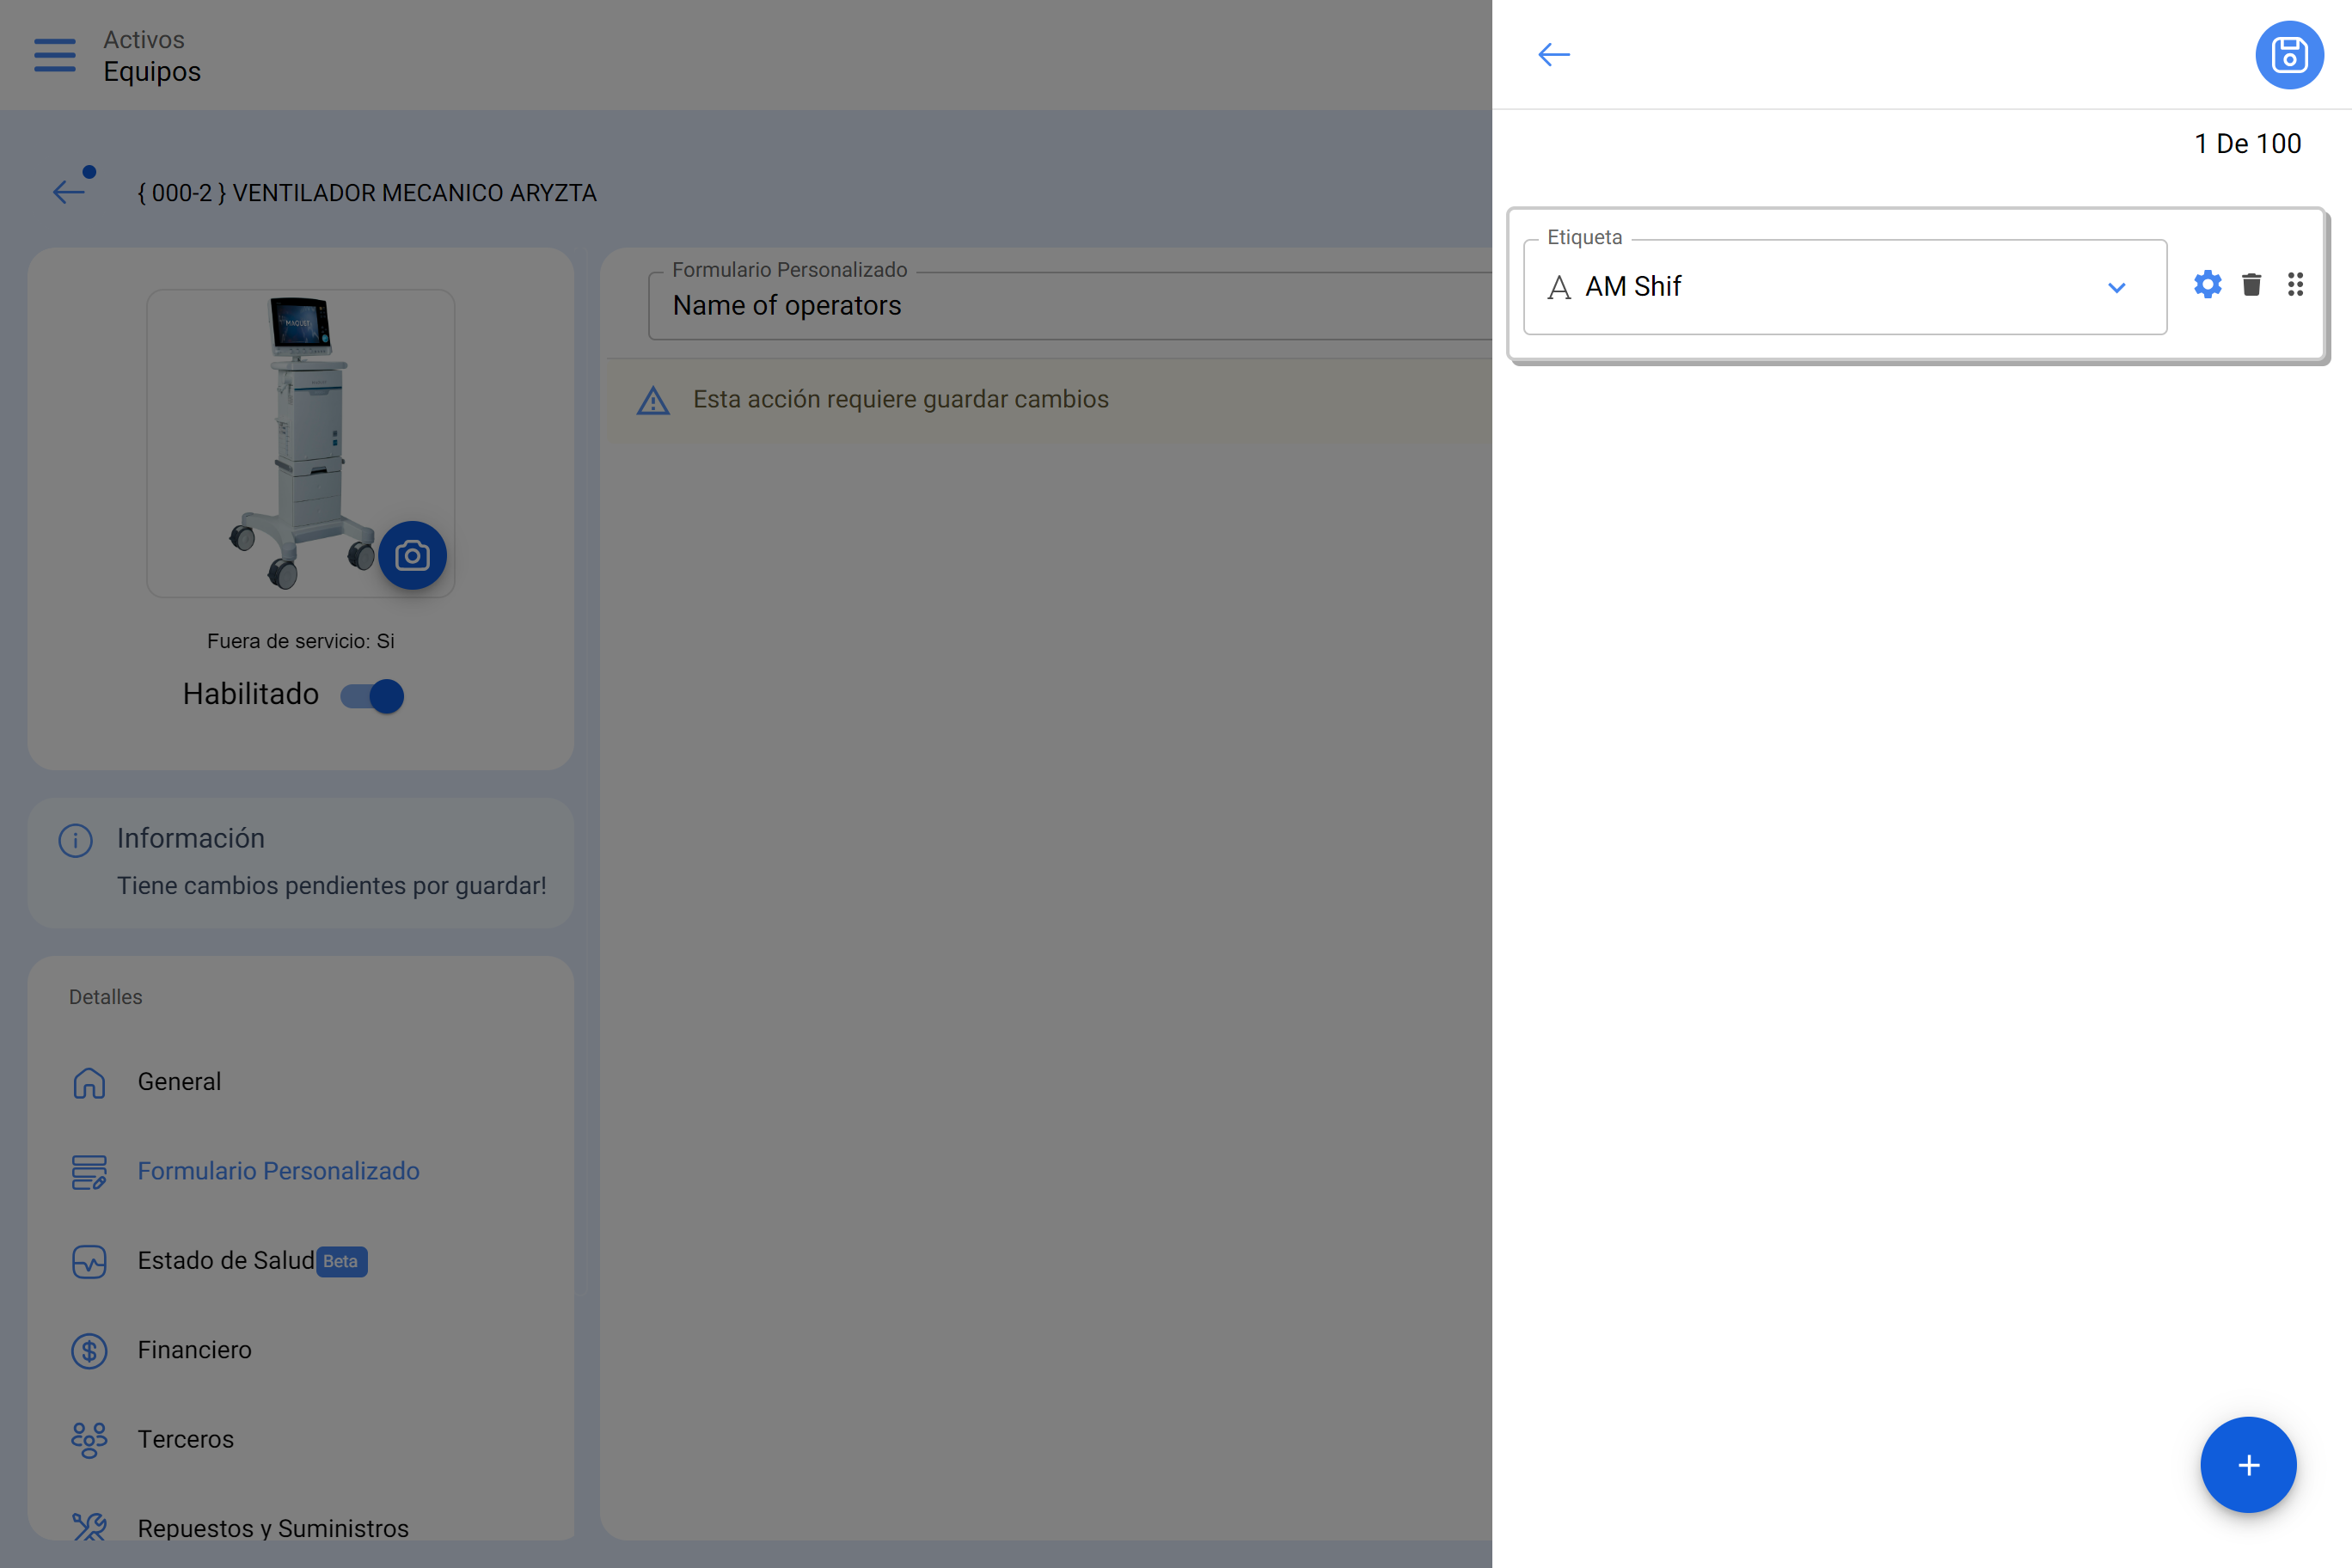The height and width of the screenshot is (1568, 2352).
Task: Click the warning triangle icon
Action: (653, 400)
